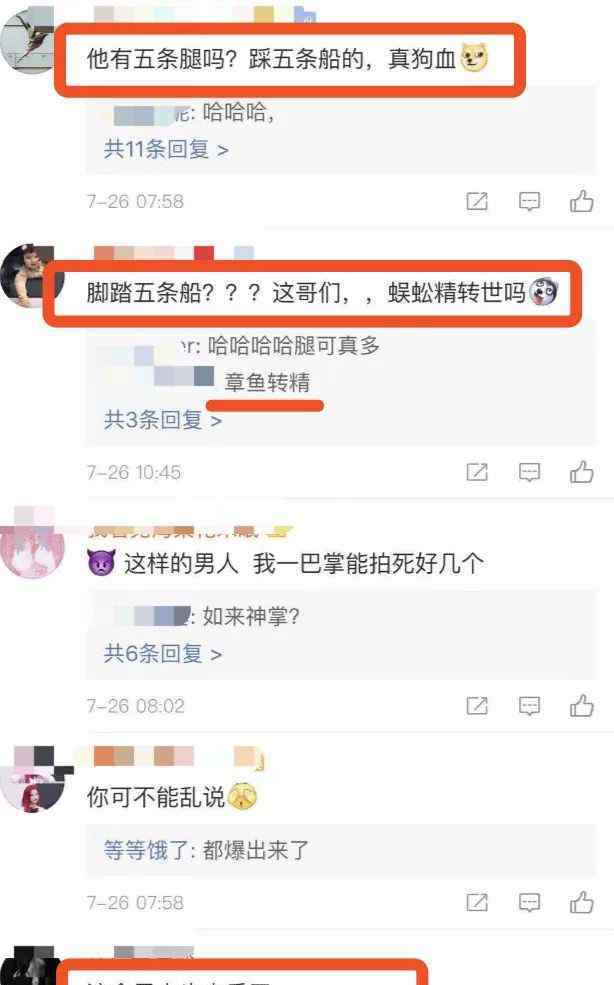Repost the comment about 踩五条船的

coord(477,201)
